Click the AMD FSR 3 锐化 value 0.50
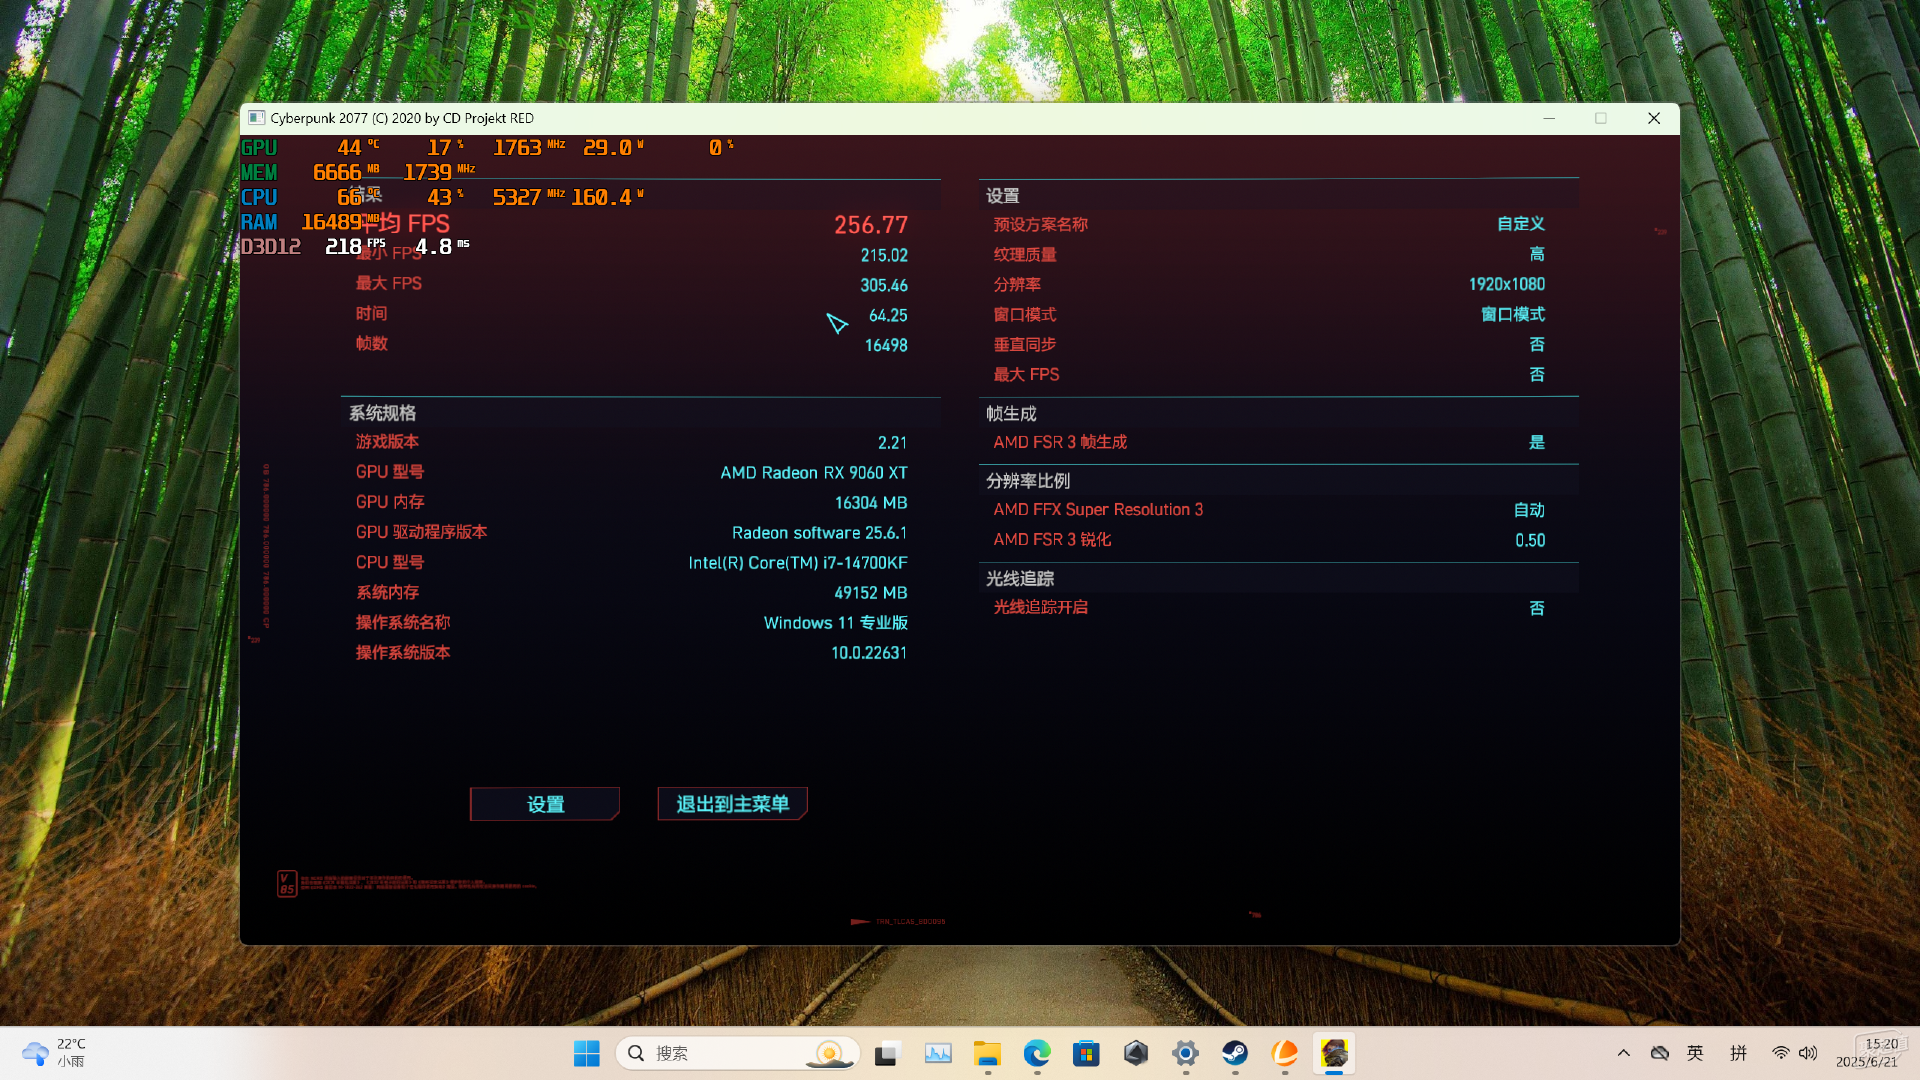The height and width of the screenshot is (1080, 1920). 1530,540
